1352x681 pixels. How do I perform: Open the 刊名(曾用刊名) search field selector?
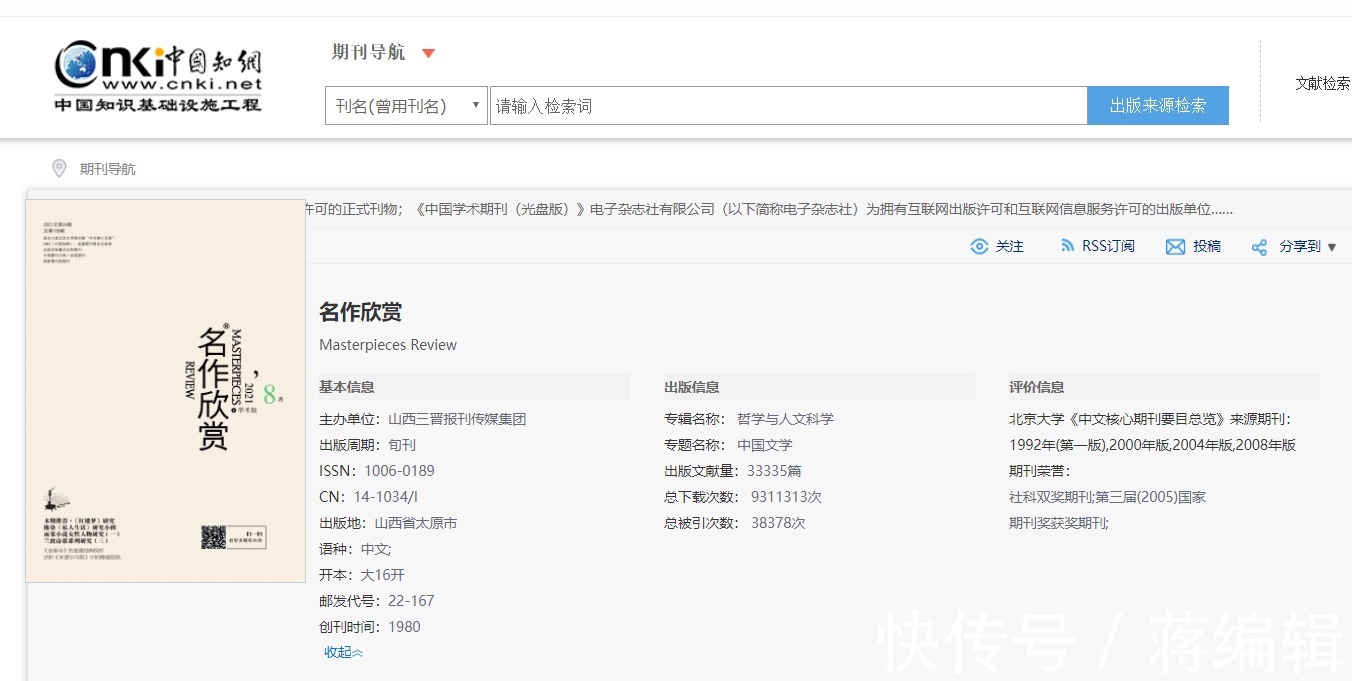[406, 106]
